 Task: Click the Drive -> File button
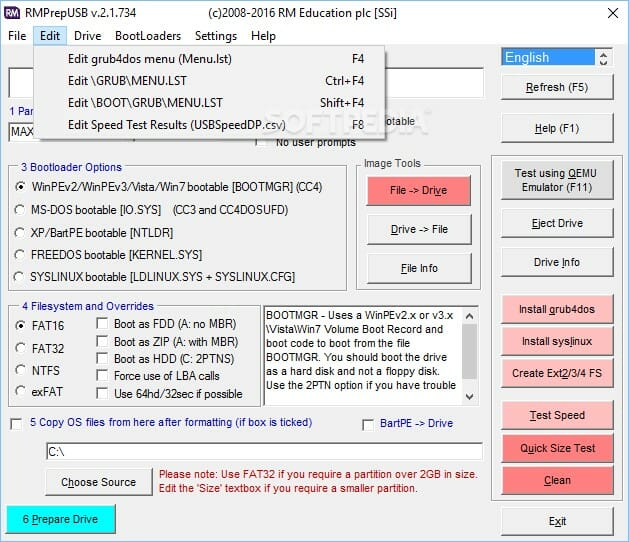tap(419, 229)
